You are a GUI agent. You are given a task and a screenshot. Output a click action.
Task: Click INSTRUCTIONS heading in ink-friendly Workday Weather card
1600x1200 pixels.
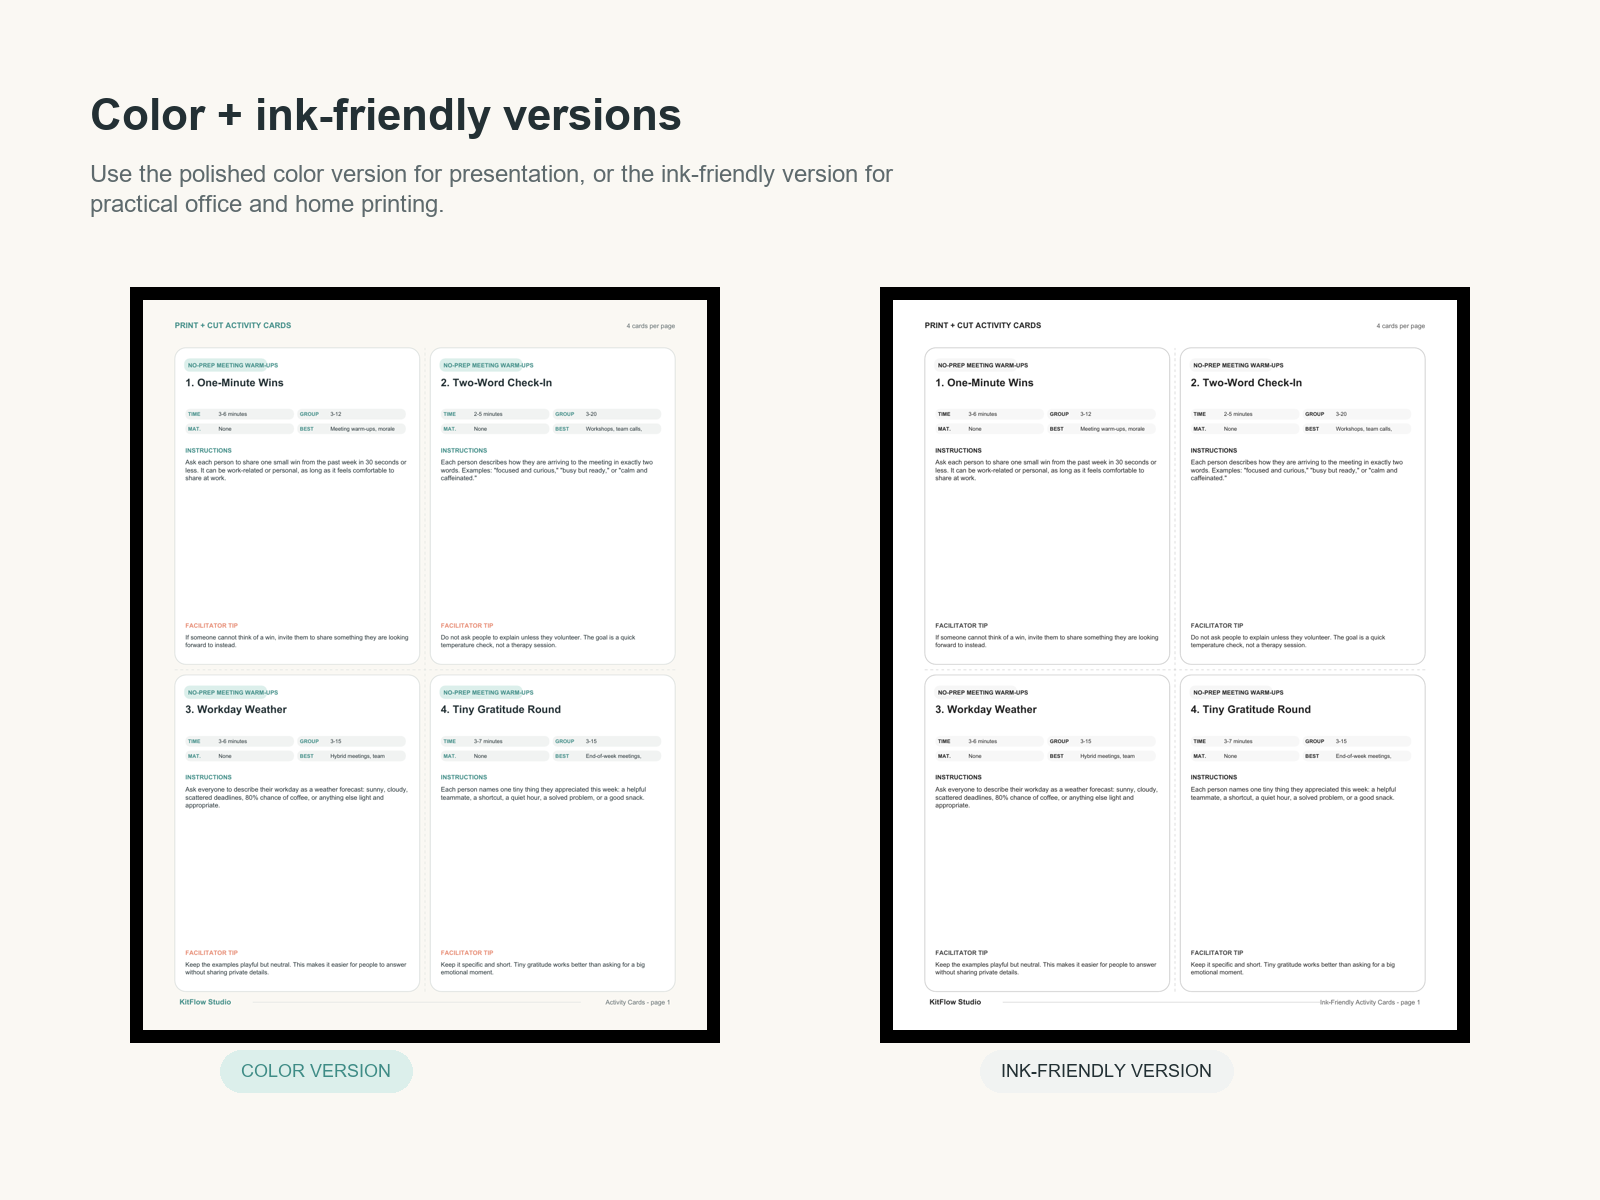(x=958, y=778)
